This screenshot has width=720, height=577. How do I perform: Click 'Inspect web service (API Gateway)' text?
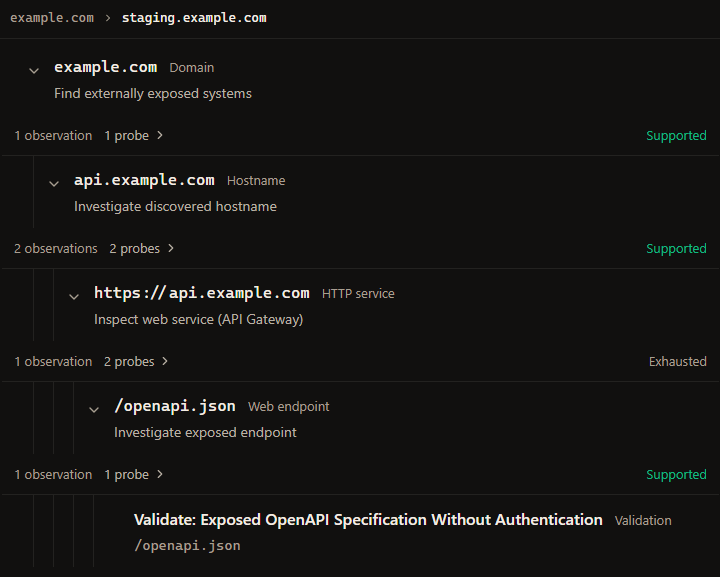pyautogui.click(x=198, y=319)
